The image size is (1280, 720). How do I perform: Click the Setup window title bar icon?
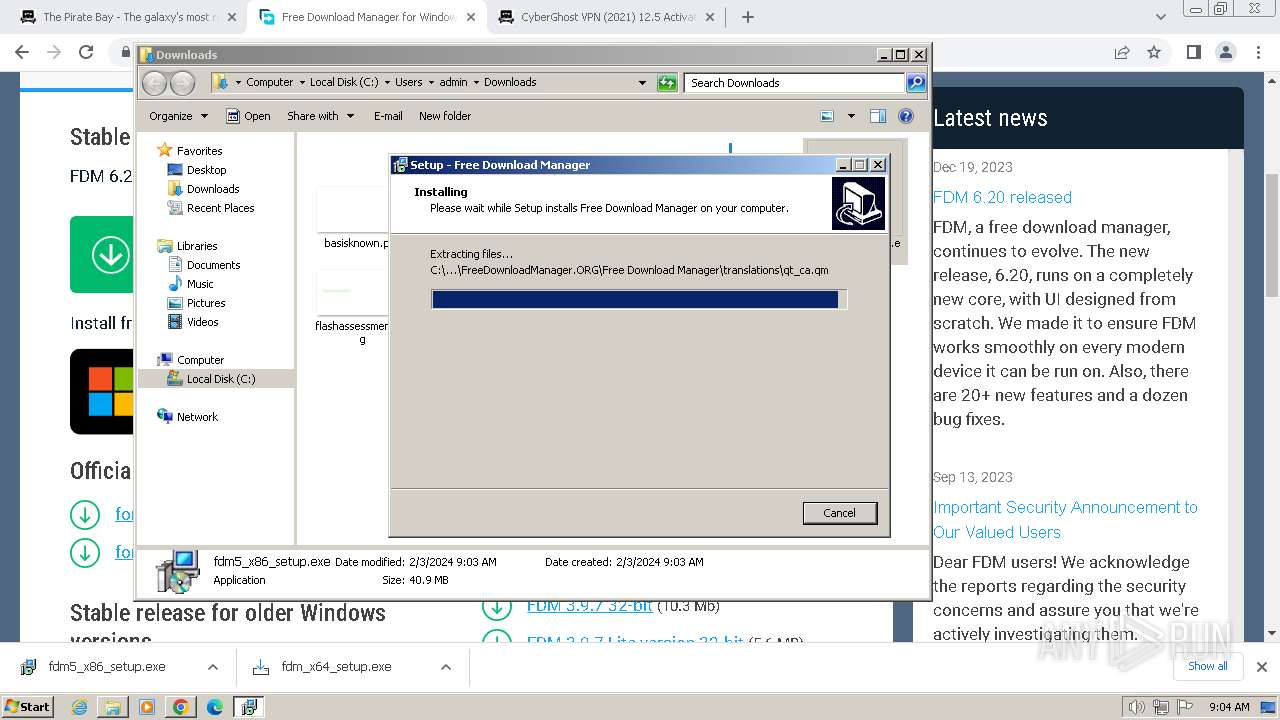(400, 165)
